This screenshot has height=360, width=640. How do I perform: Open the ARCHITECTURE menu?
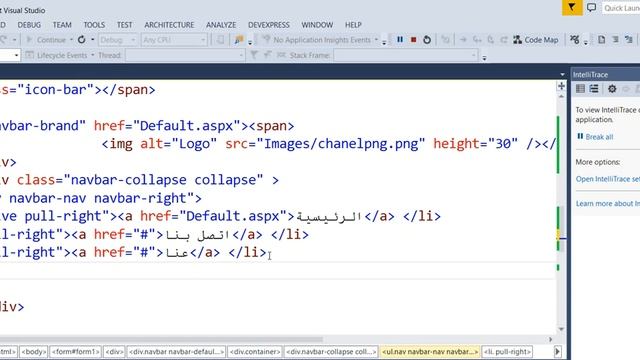click(x=169, y=25)
